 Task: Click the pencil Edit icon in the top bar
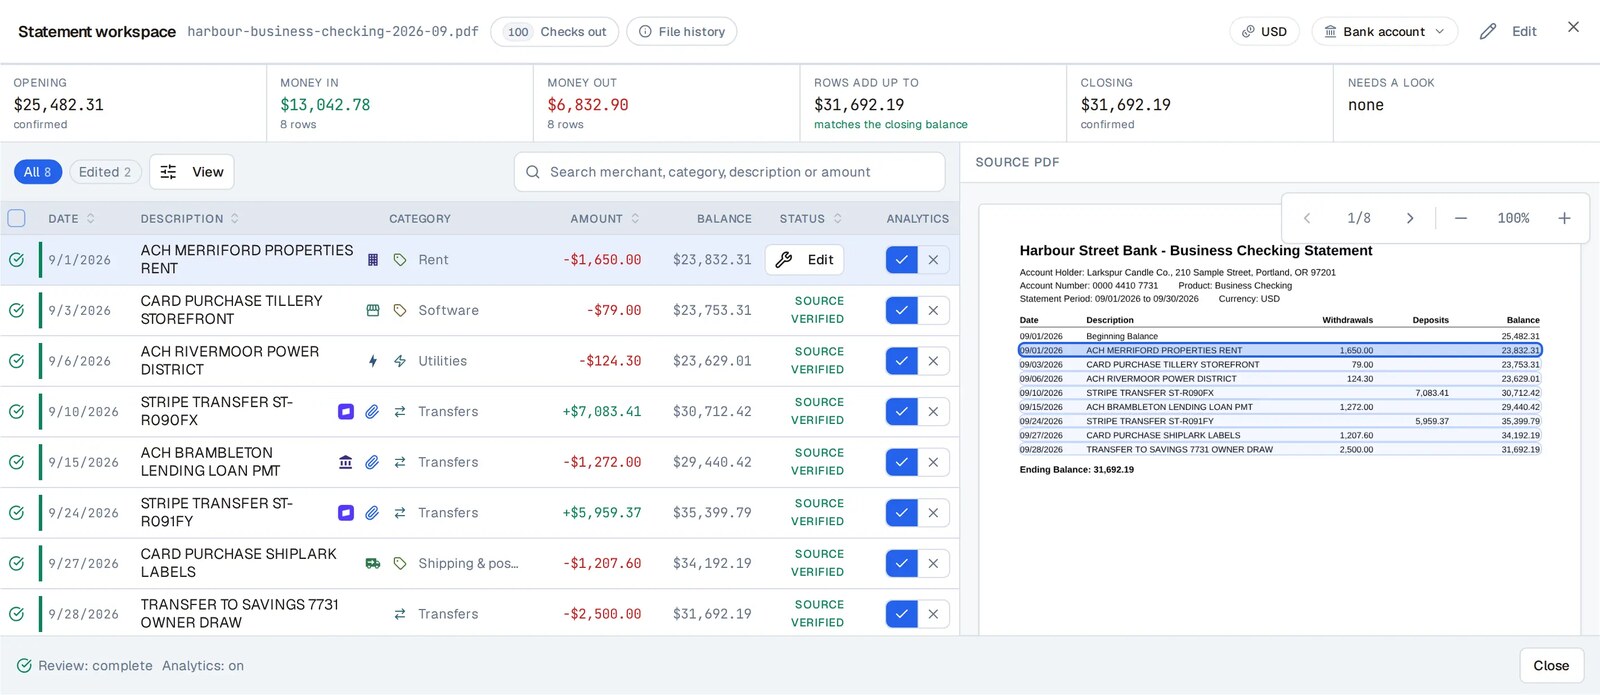click(1488, 32)
